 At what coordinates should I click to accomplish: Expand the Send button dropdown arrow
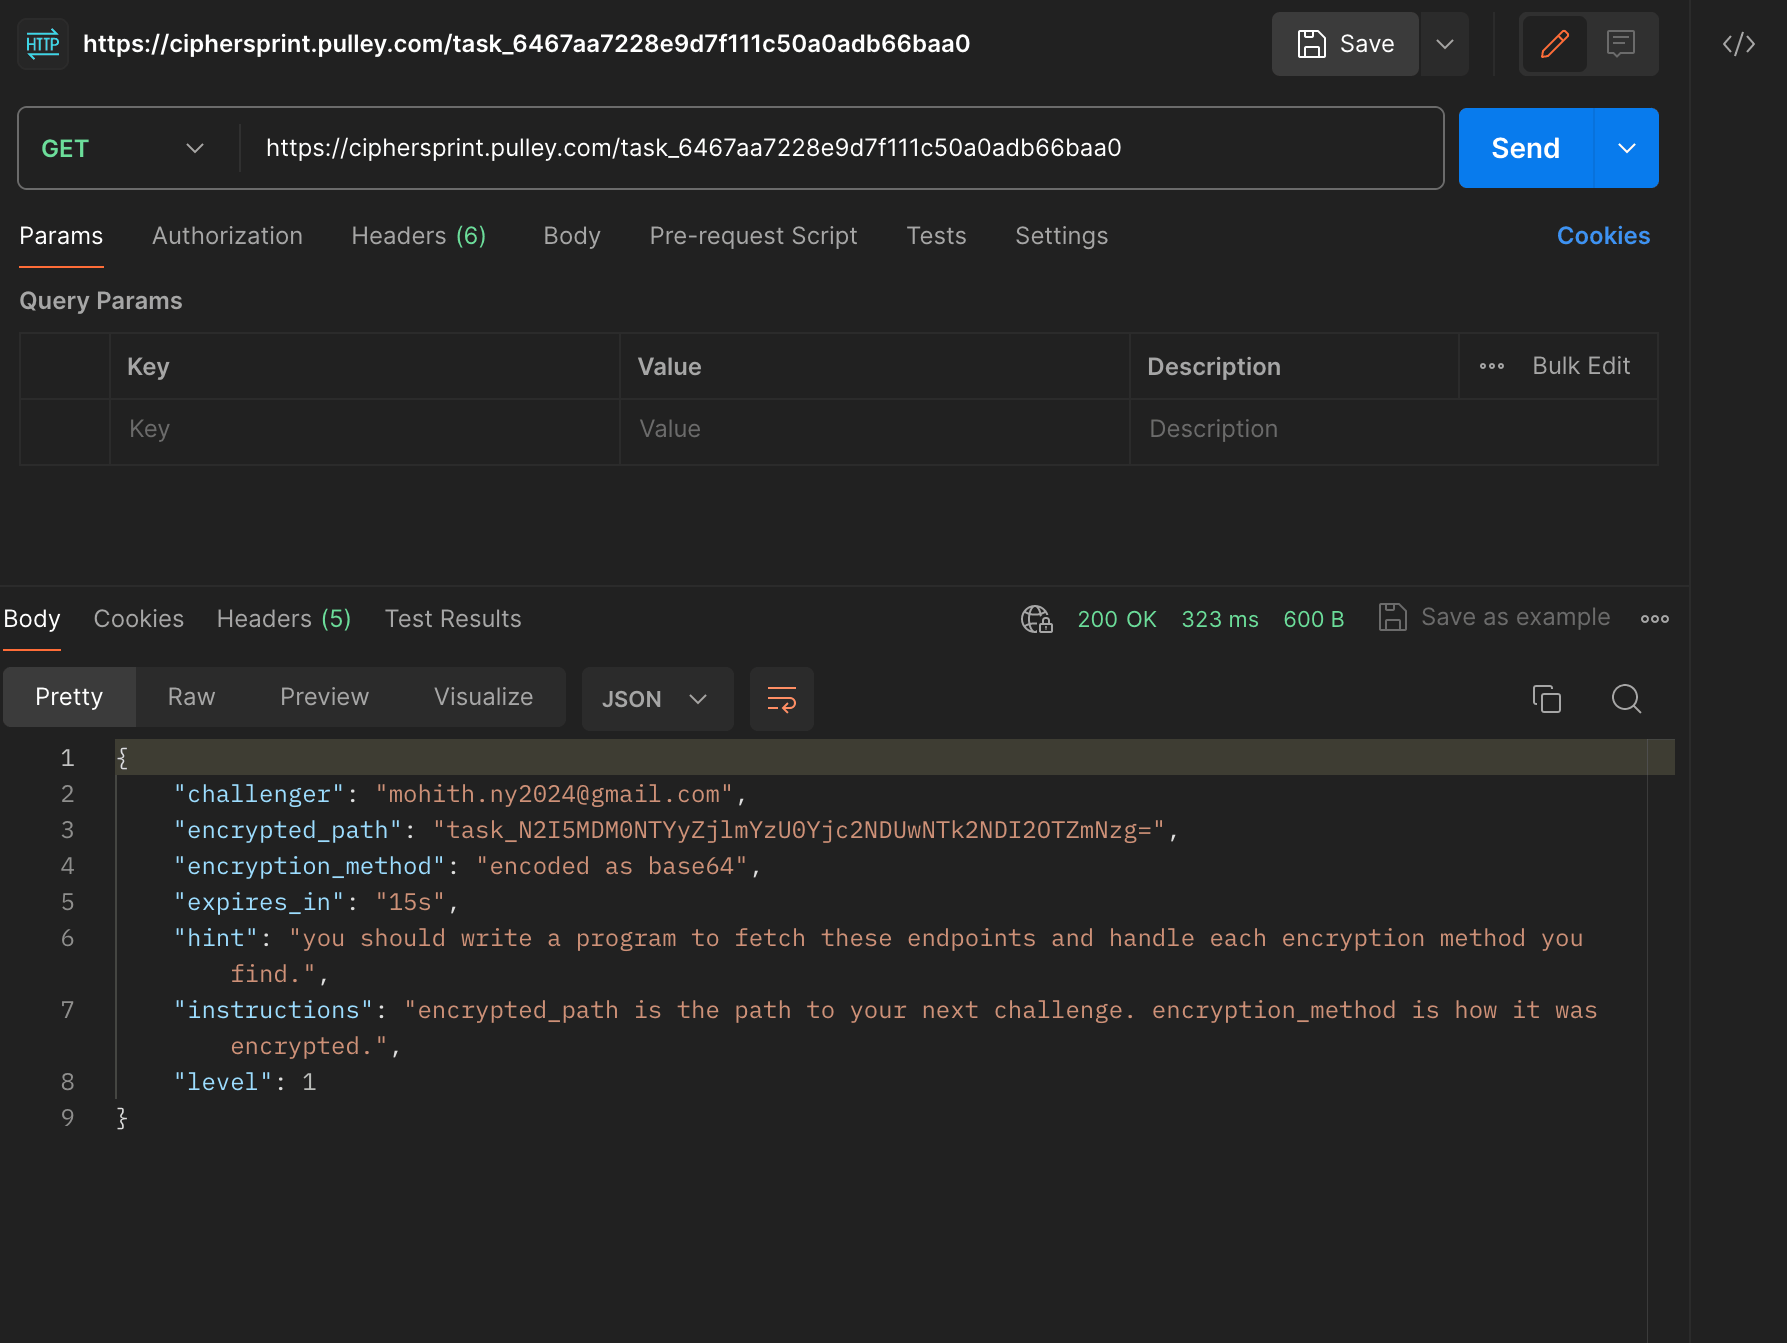click(1626, 148)
